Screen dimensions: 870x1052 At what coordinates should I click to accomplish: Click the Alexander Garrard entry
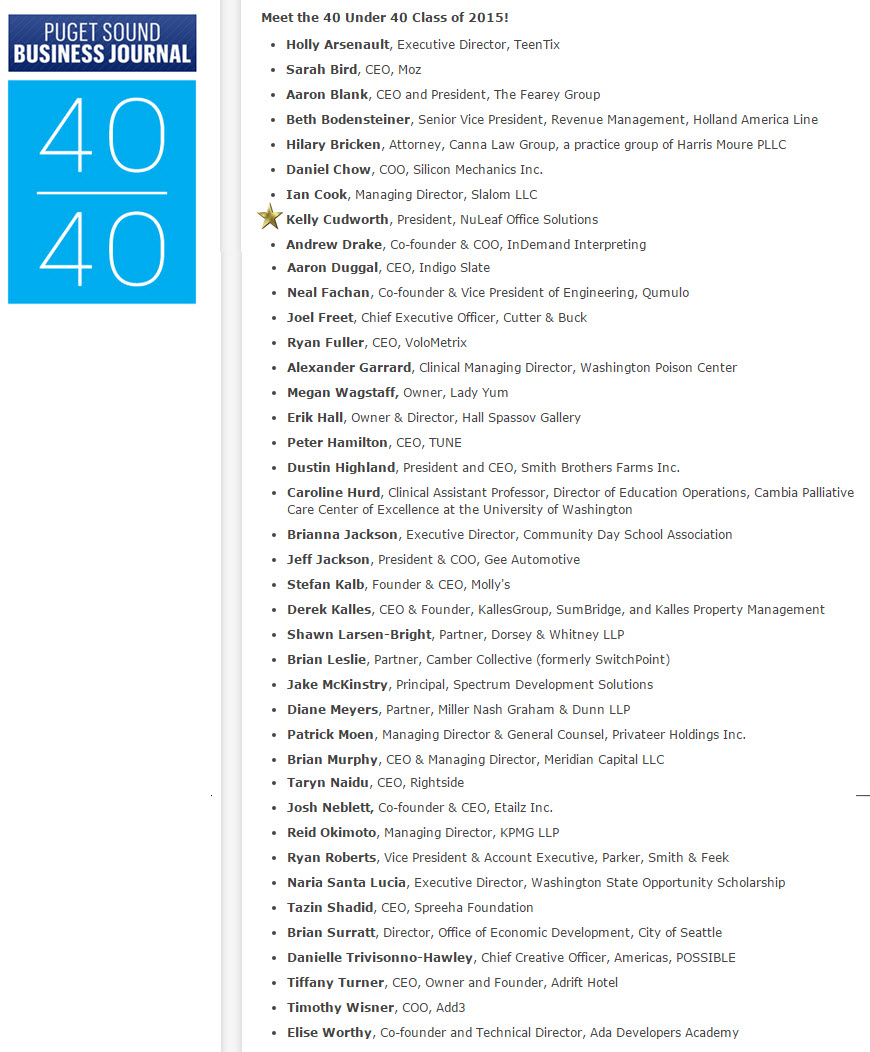[512, 368]
